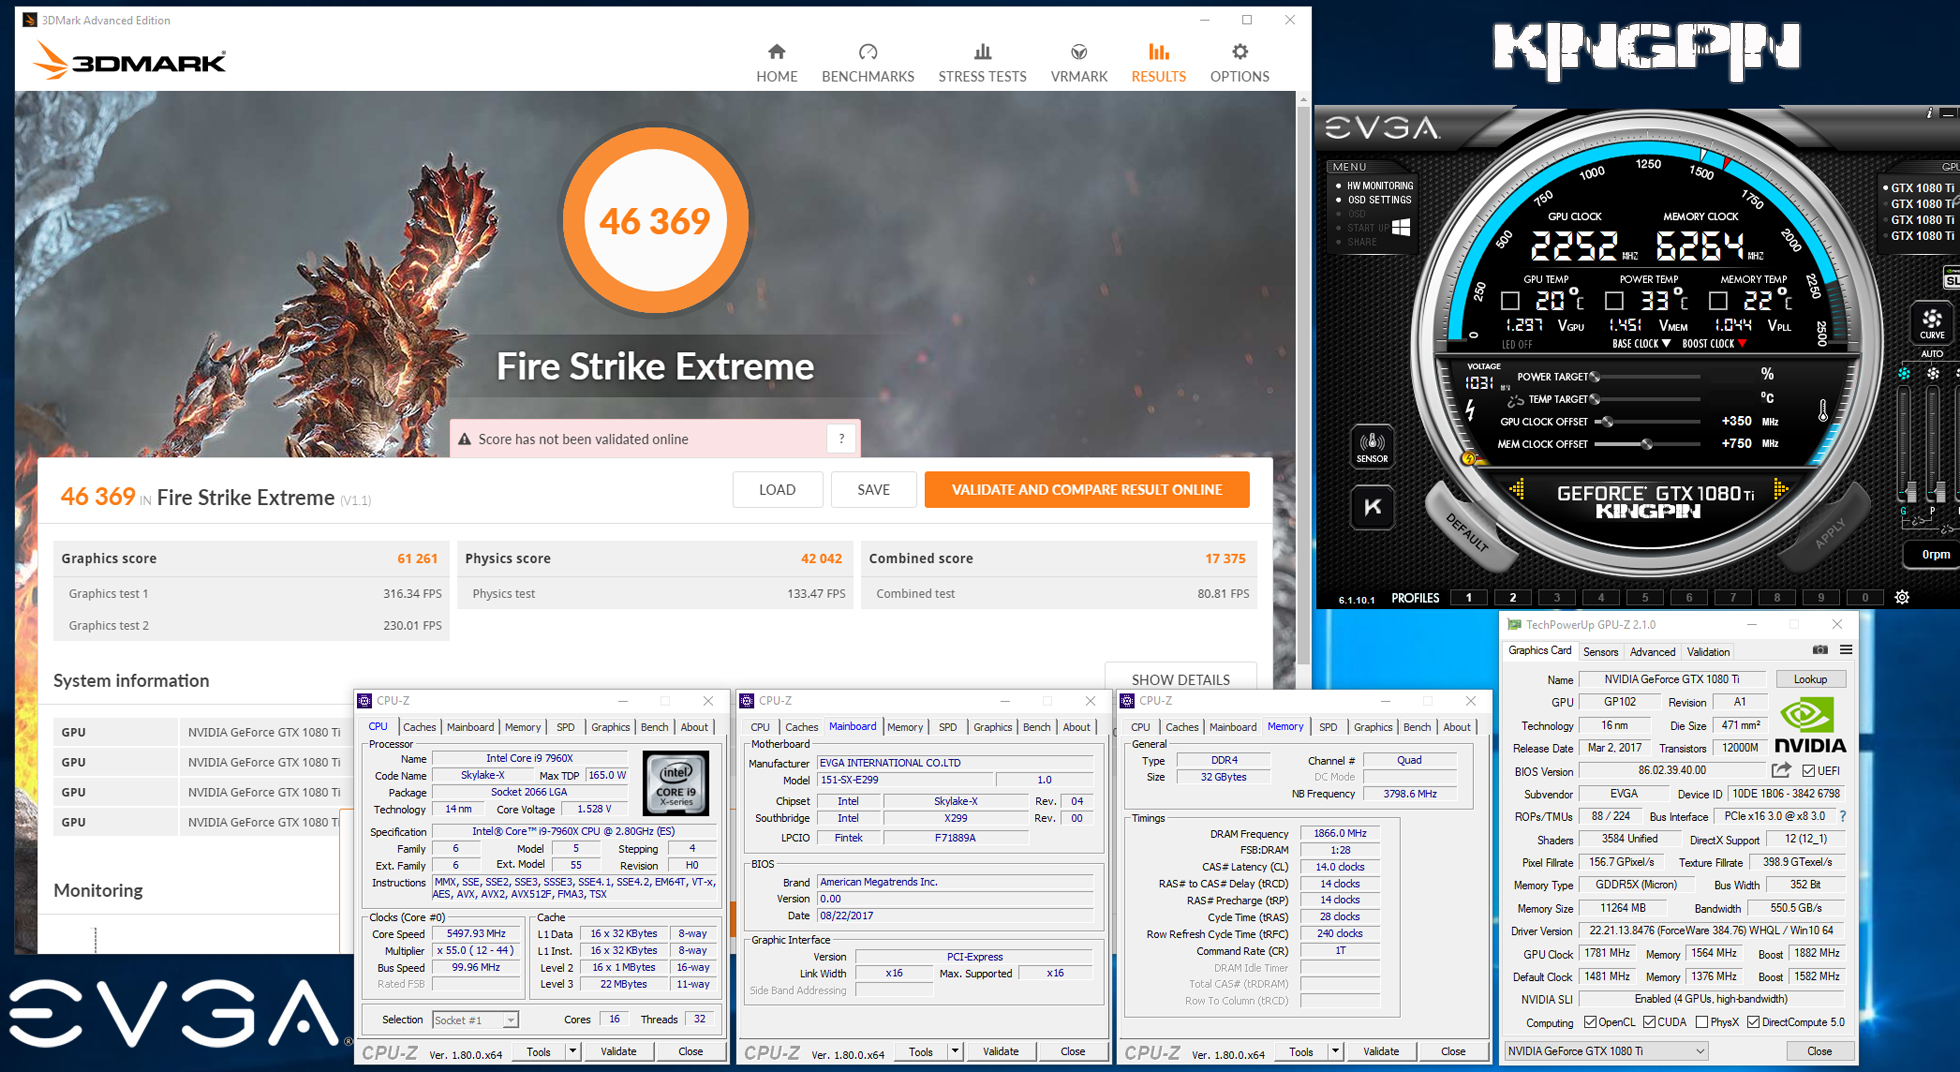
Task: Click the Mem Clock Offset slider handle
Action: [x=1646, y=444]
